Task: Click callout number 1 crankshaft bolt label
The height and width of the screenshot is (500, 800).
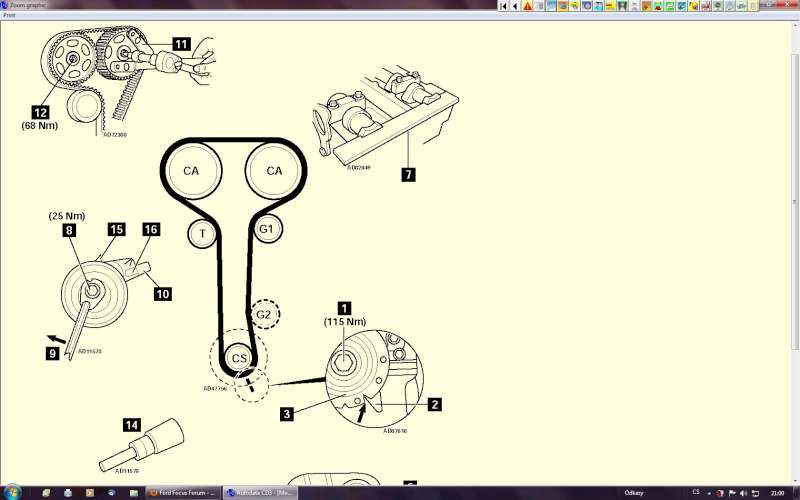Action: pyautogui.click(x=344, y=309)
